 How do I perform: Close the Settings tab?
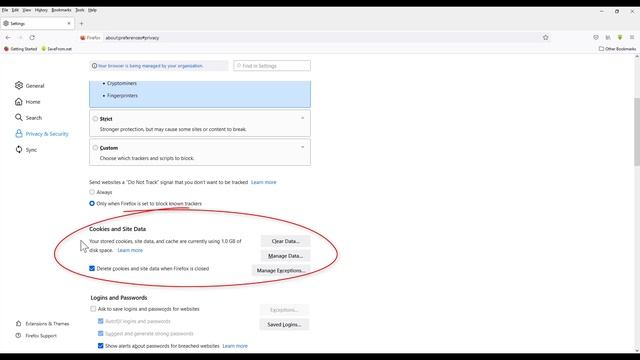69,24
